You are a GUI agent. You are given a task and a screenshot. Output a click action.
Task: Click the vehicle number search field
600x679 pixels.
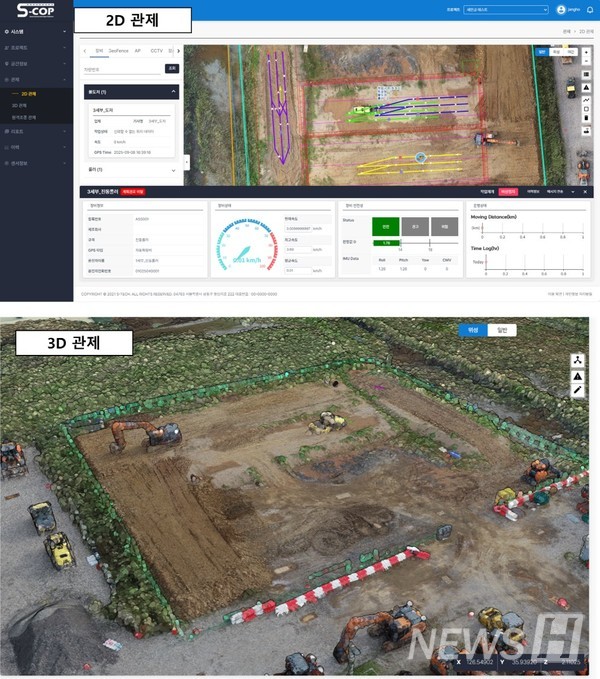120,69
